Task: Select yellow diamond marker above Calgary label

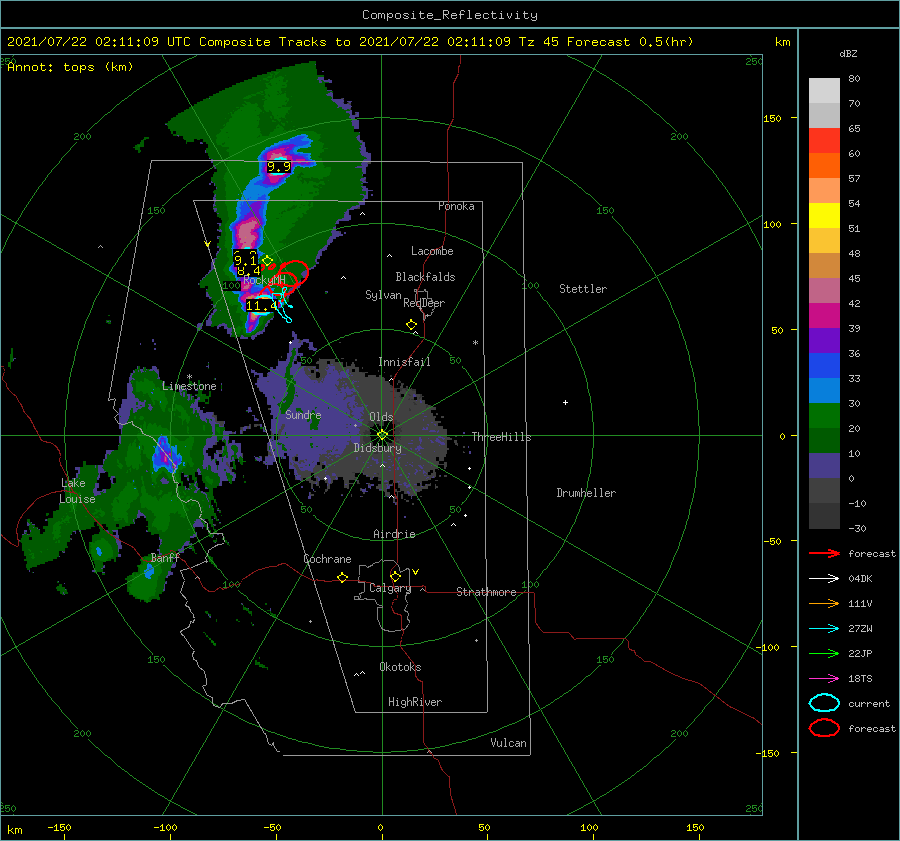Action: click(395, 576)
